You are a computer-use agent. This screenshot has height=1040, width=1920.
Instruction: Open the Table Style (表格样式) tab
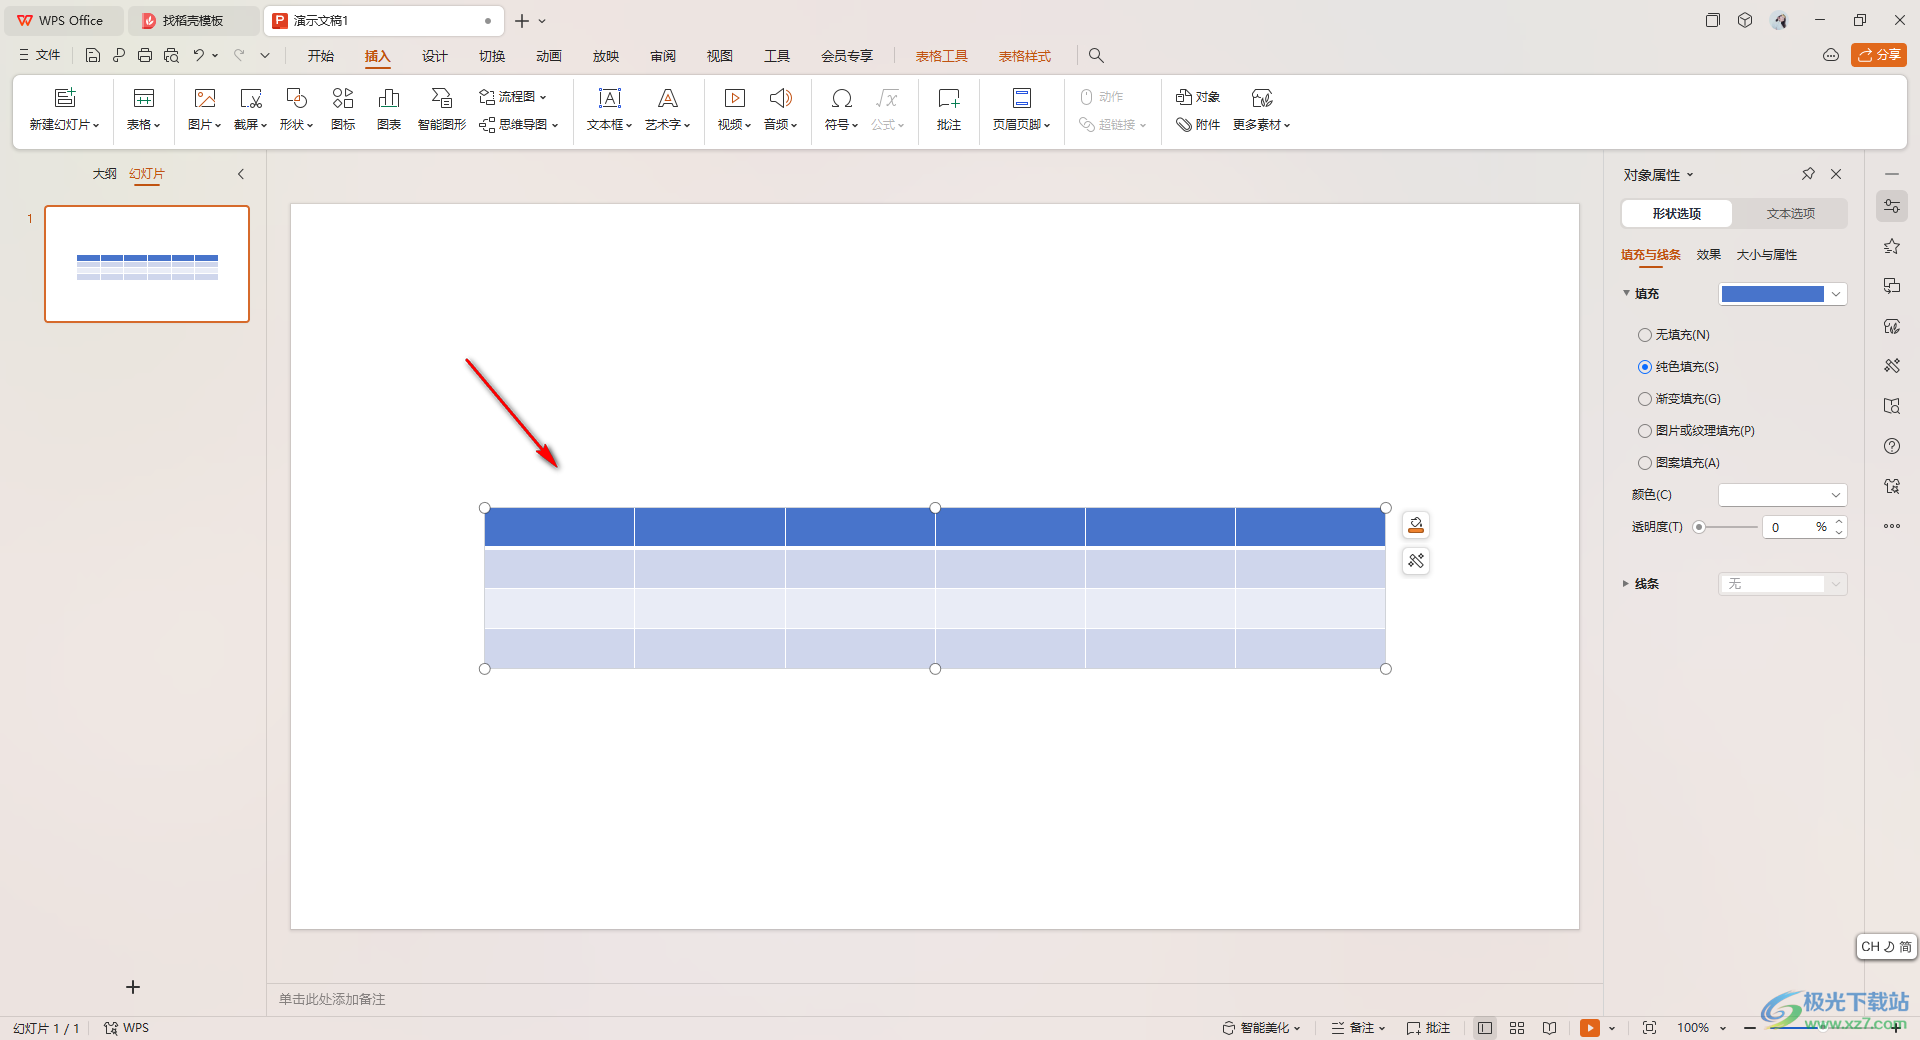pyautogui.click(x=1025, y=56)
